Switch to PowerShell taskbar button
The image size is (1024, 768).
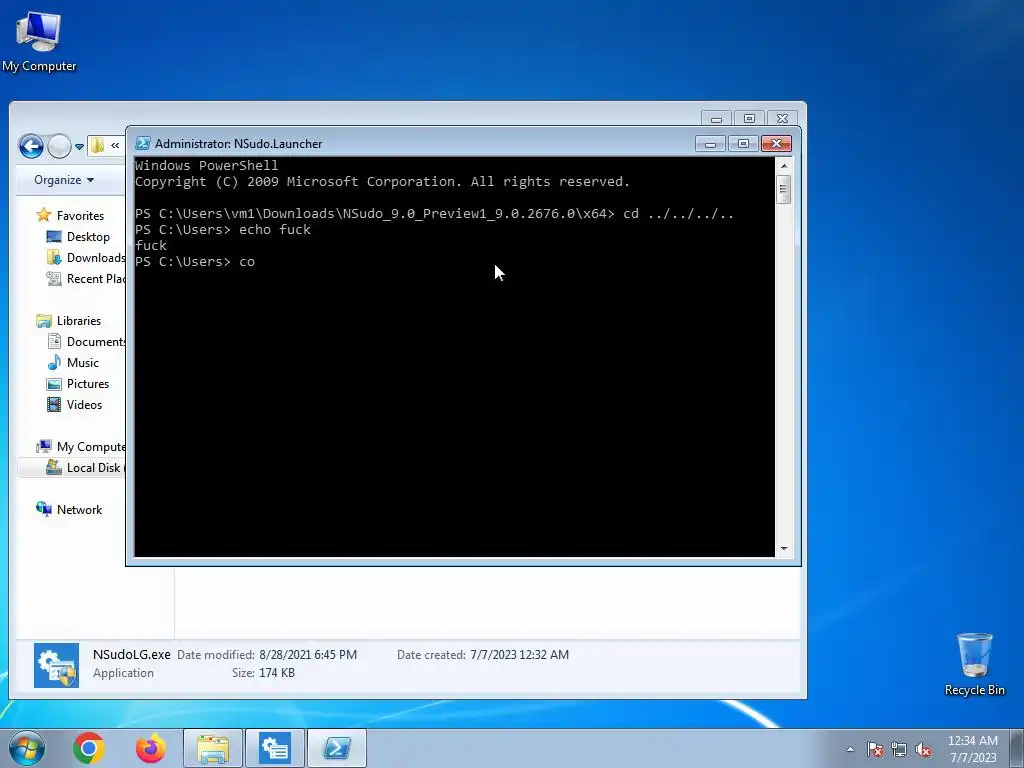(337, 748)
